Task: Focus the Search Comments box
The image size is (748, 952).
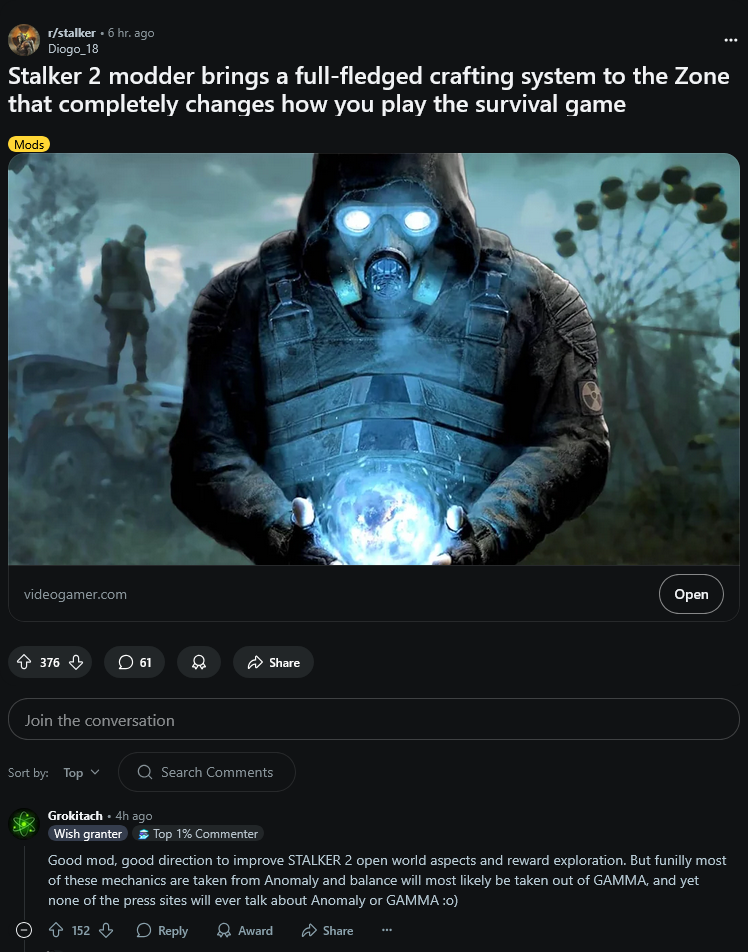Action: coord(207,772)
